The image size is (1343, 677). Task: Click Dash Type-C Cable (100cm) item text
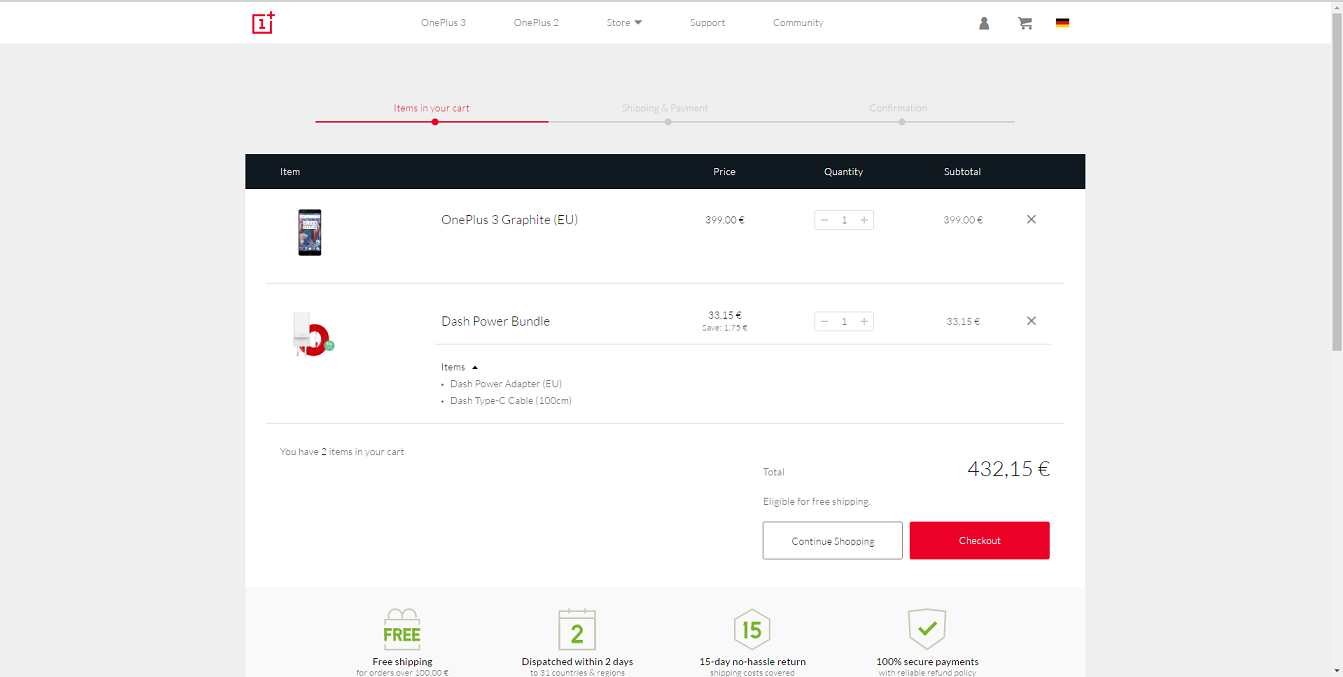pos(511,401)
